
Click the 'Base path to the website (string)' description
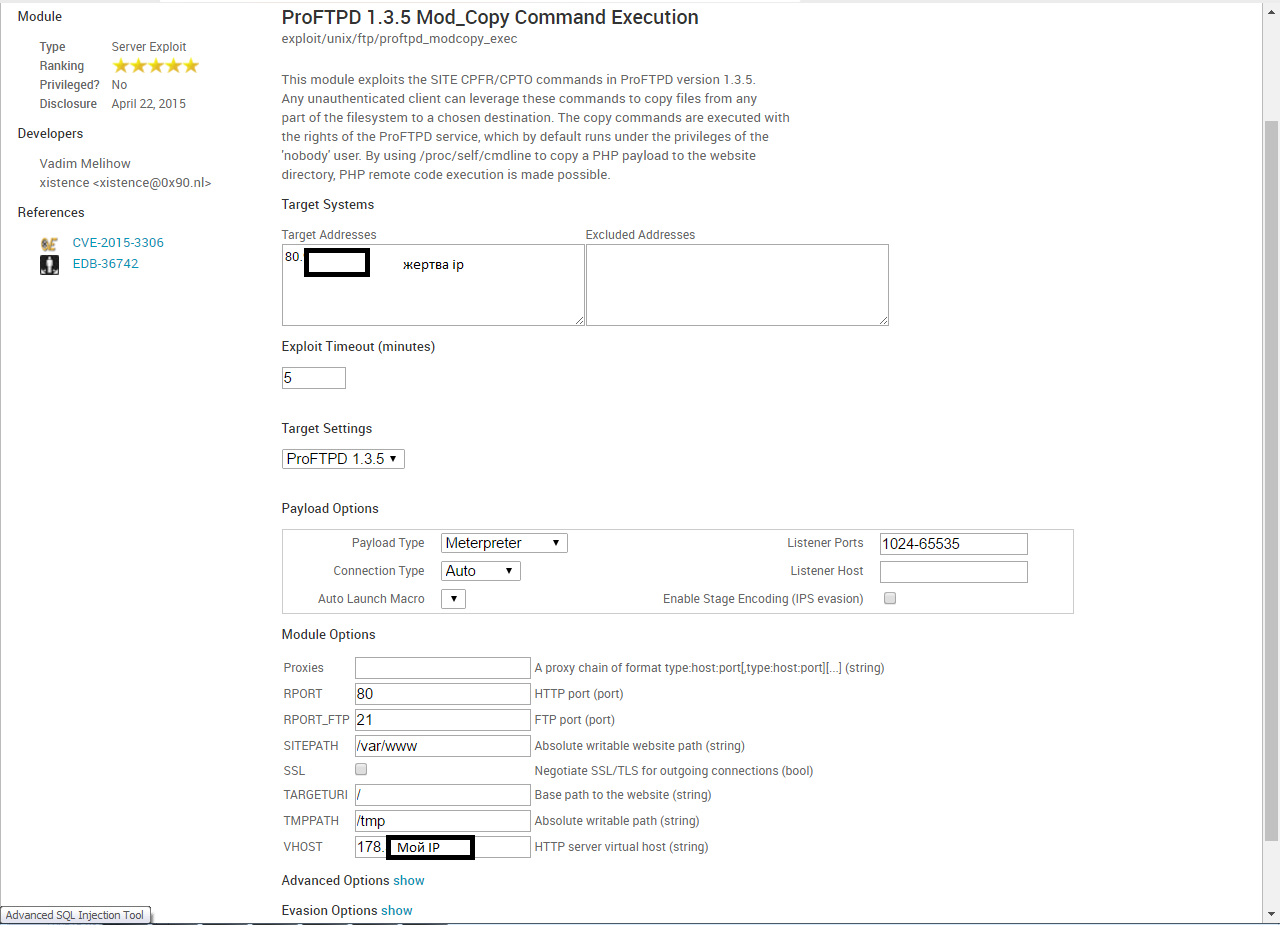point(623,795)
